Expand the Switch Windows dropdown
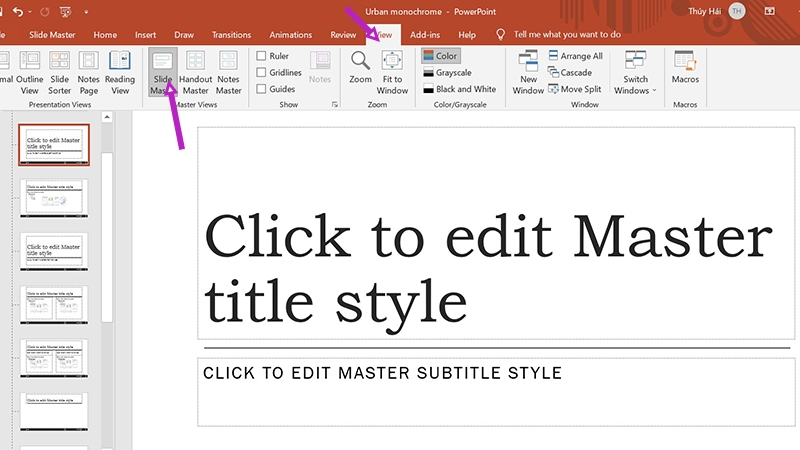 click(x=635, y=73)
